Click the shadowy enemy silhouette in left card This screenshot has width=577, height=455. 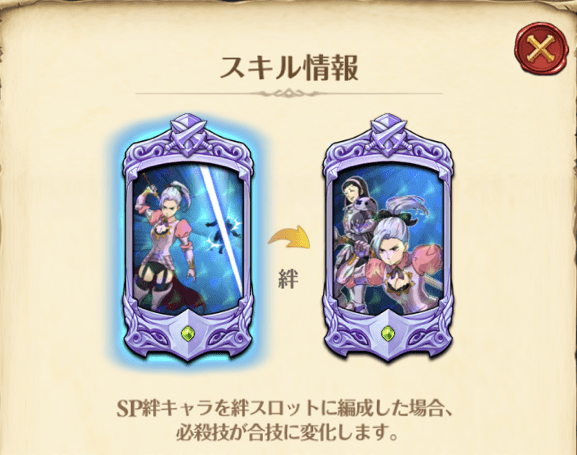point(221,236)
